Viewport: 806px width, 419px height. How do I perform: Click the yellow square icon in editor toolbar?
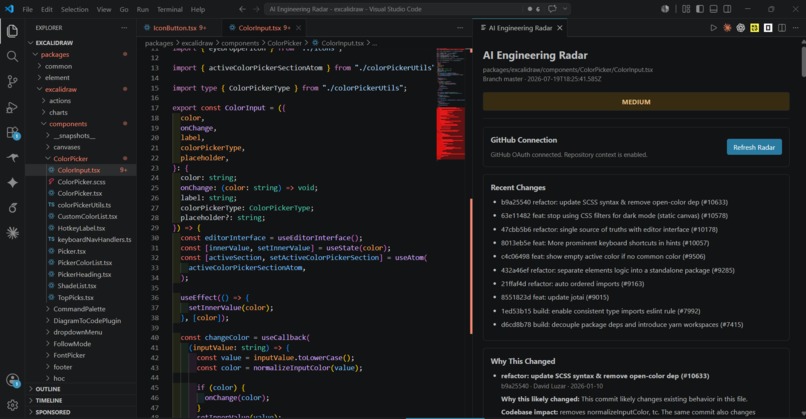click(x=754, y=28)
